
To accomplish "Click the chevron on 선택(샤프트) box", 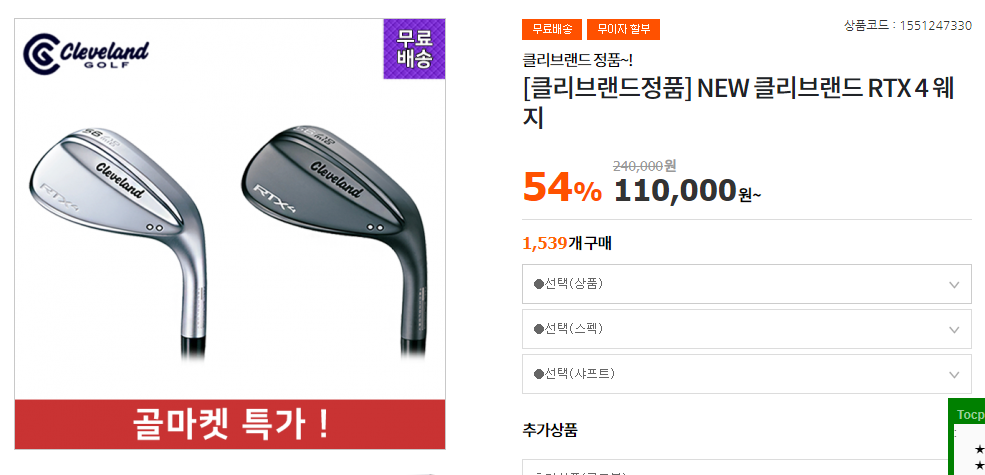I will click(954, 374).
